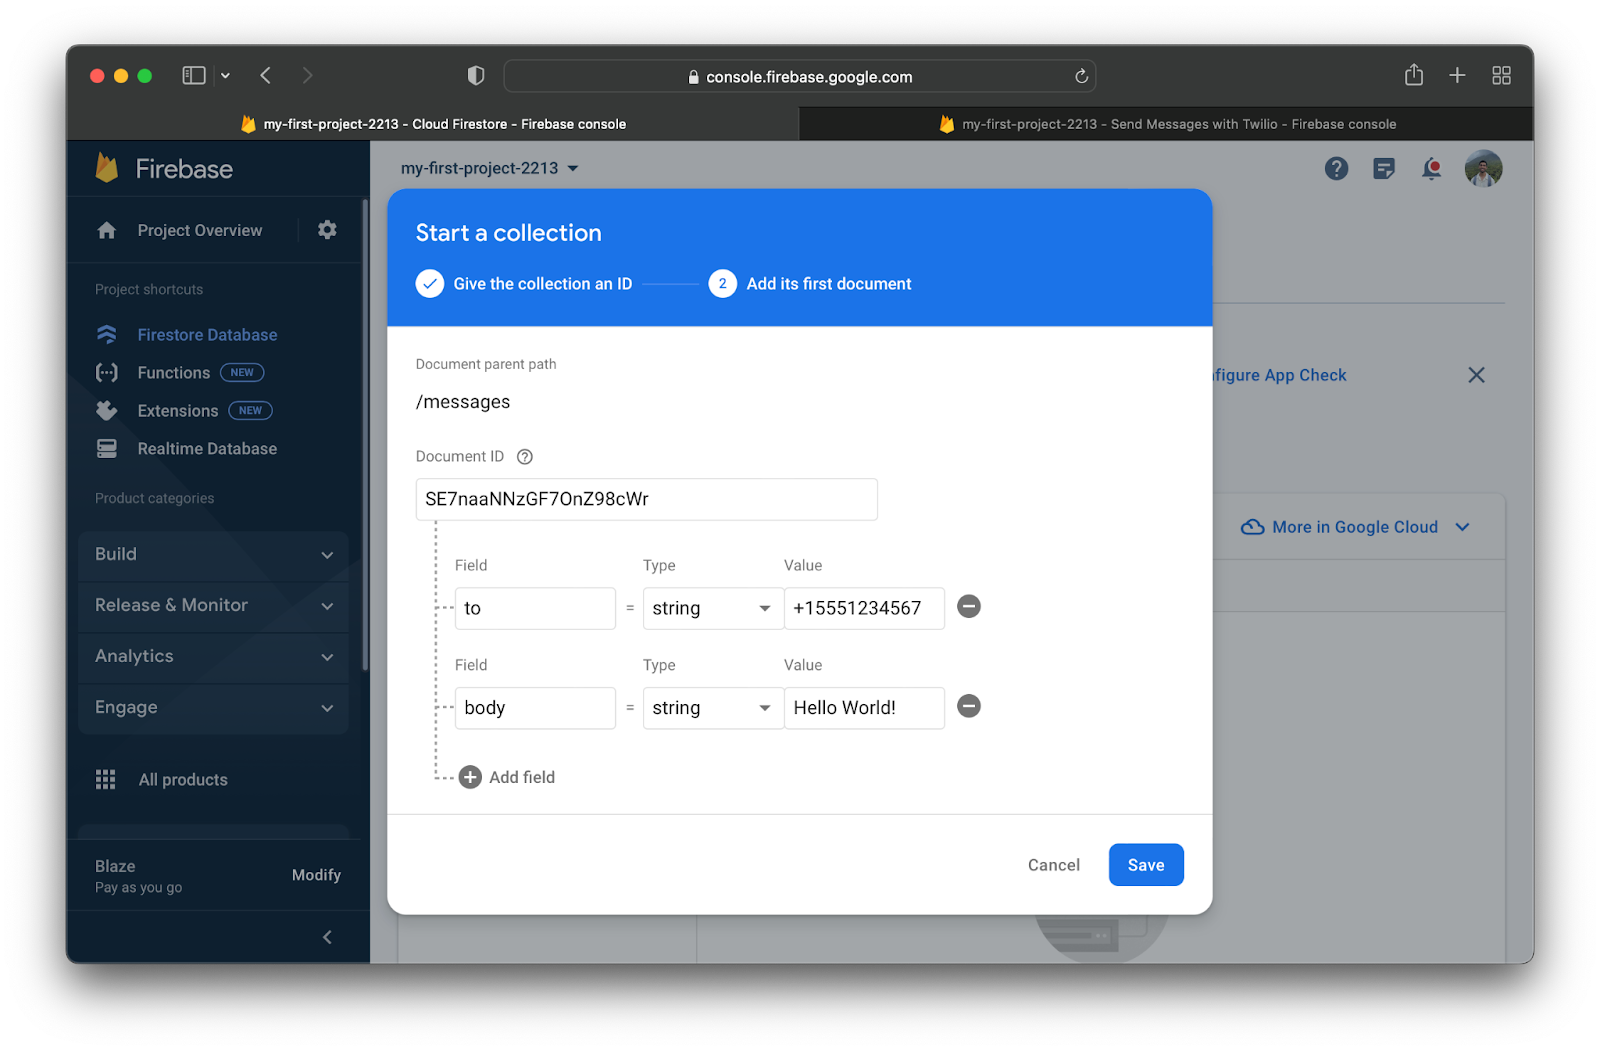This screenshot has width=1600, height=1051.
Task: Click the Document ID input field
Action: [x=646, y=499]
